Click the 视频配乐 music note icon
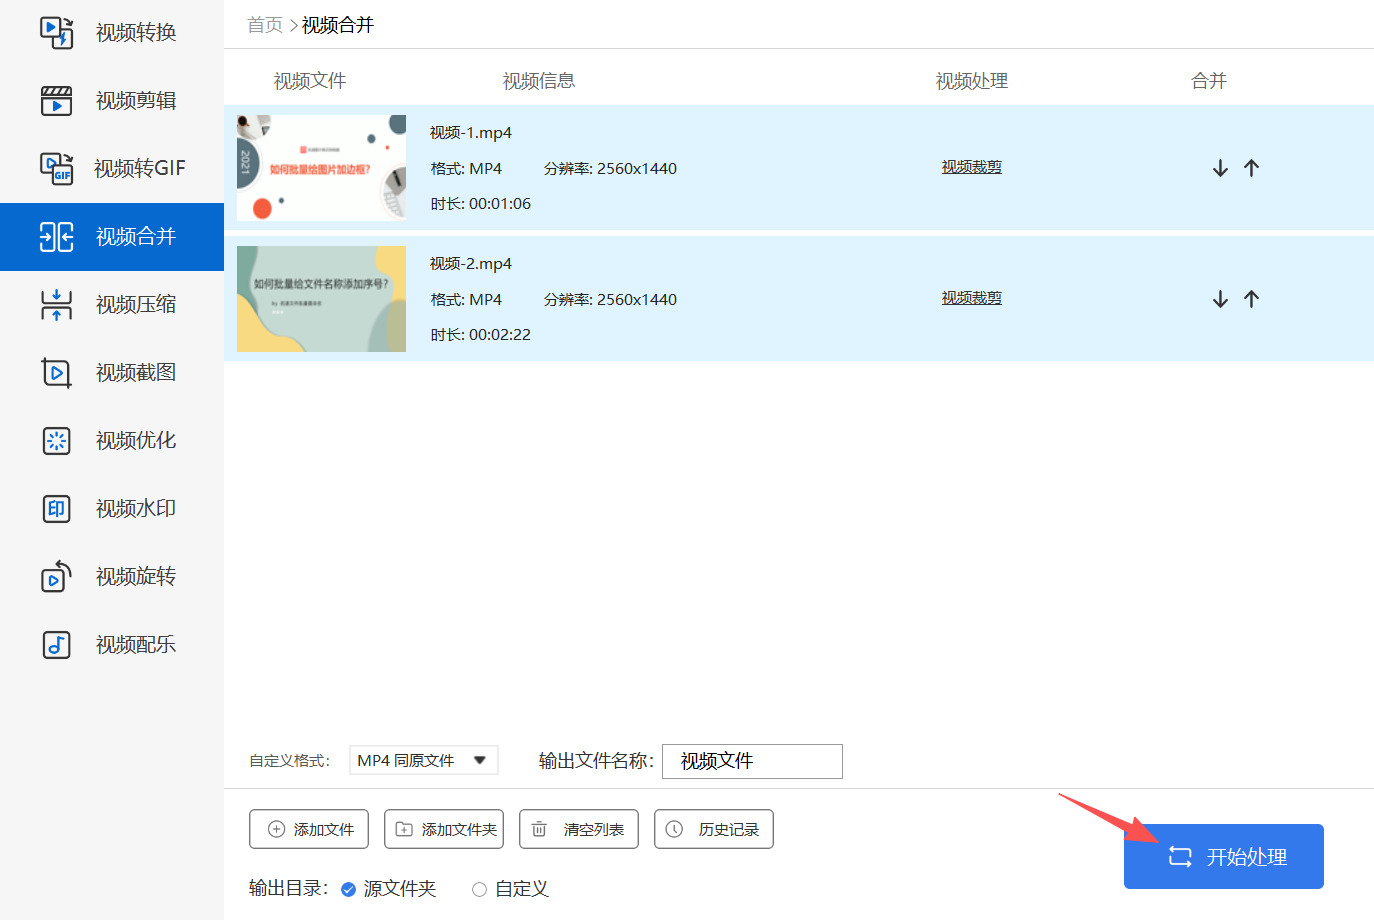 57,644
